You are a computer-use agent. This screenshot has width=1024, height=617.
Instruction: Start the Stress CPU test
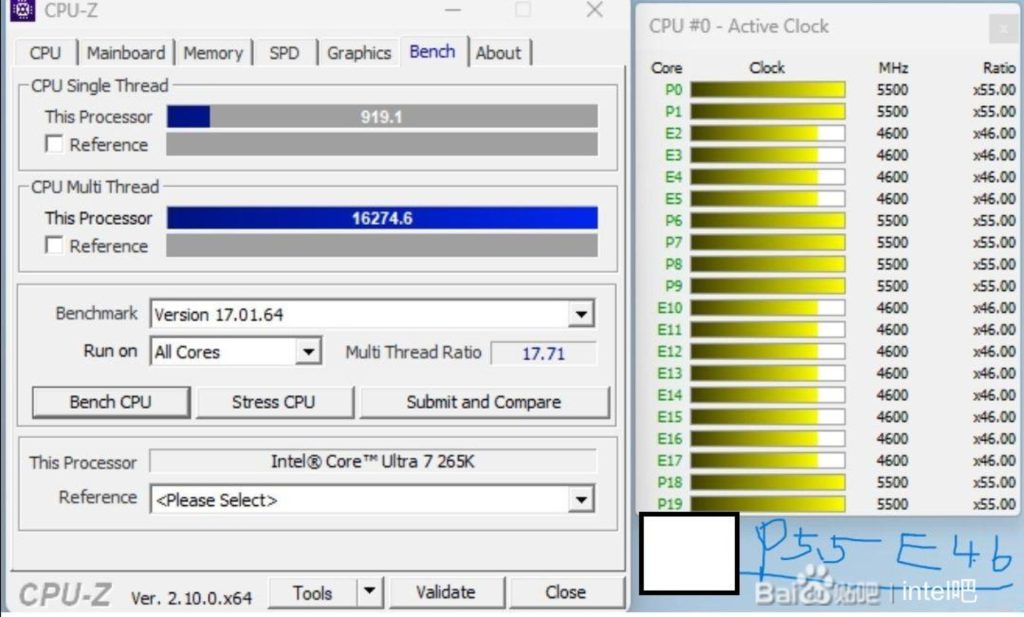pyautogui.click(x=274, y=401)
